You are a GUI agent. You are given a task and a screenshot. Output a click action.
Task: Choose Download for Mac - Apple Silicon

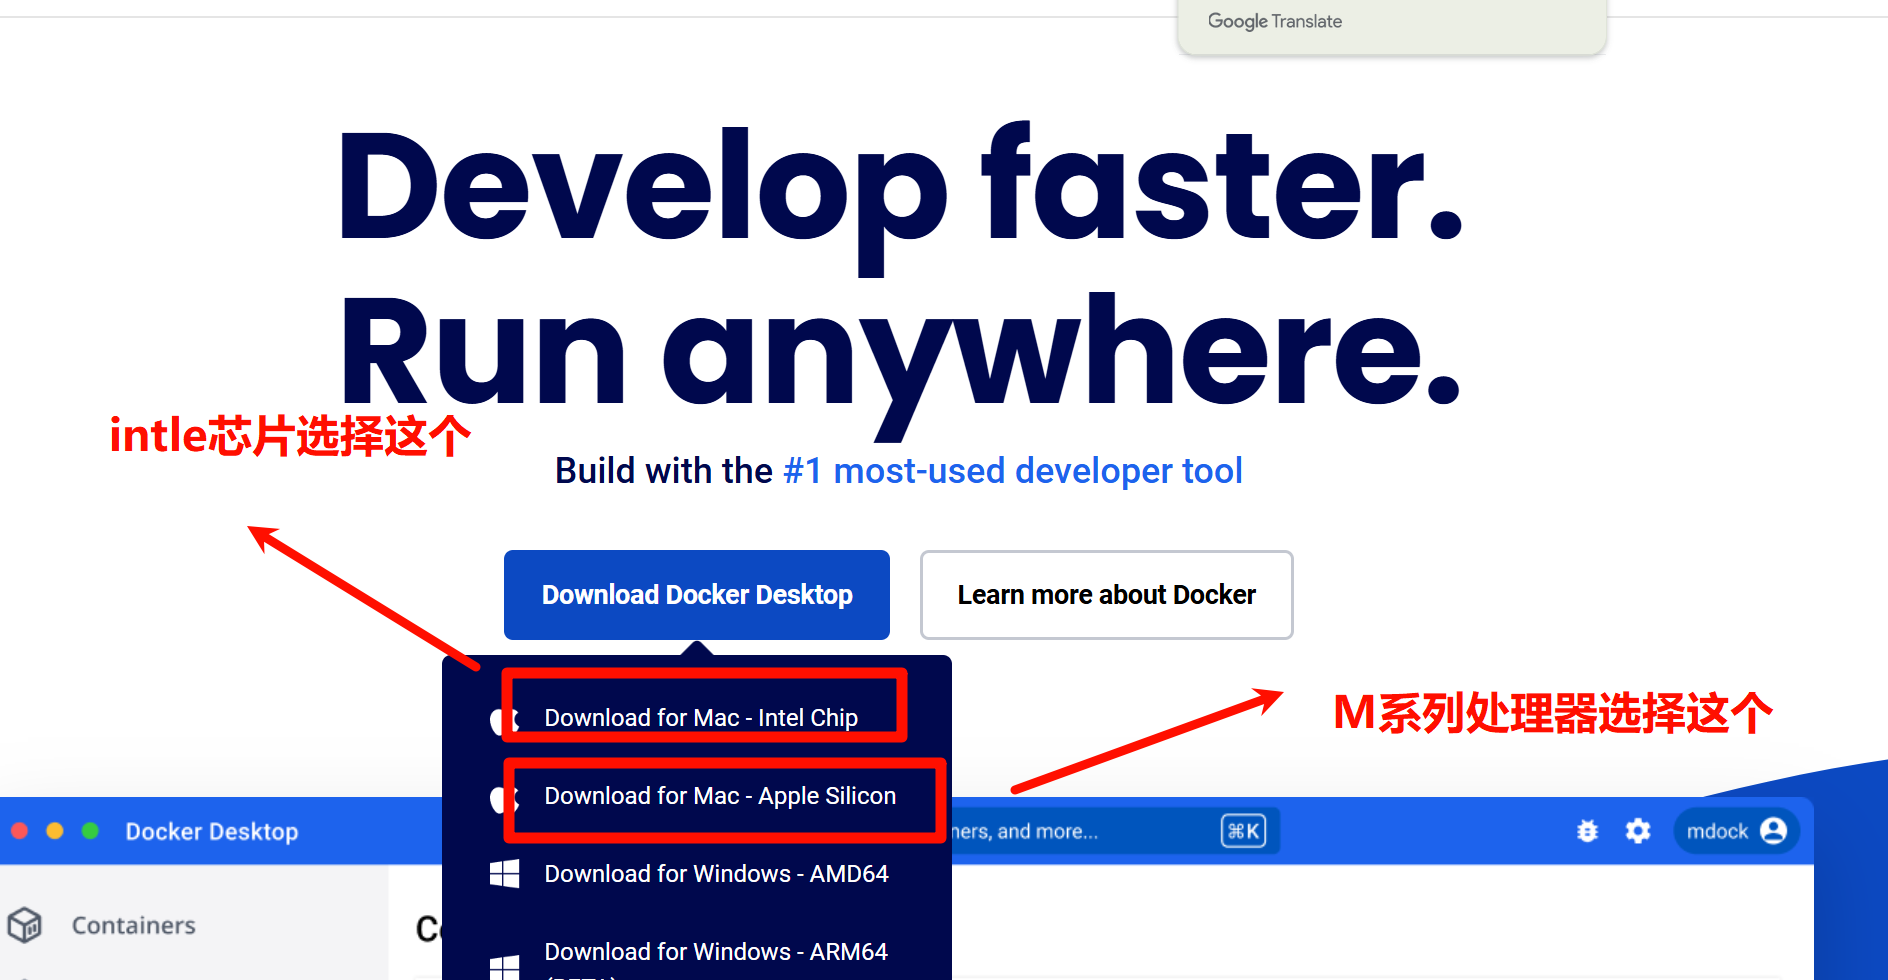720,796
